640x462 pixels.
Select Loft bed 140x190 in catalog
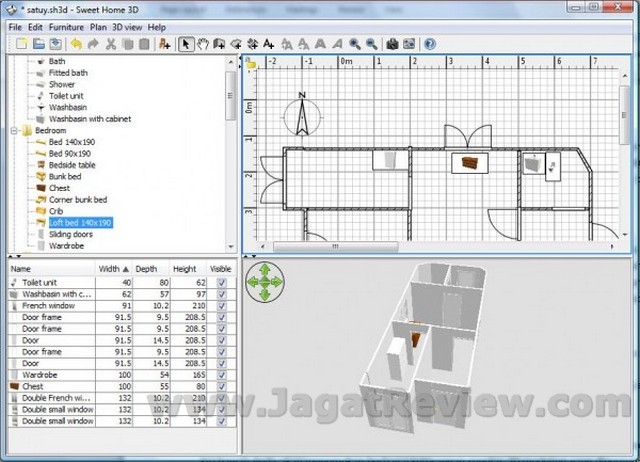coord(80,222)
